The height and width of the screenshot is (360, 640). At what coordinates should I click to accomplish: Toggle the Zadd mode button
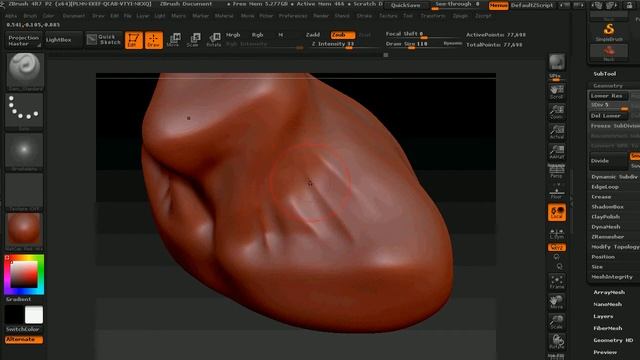[x=313, y=35]
